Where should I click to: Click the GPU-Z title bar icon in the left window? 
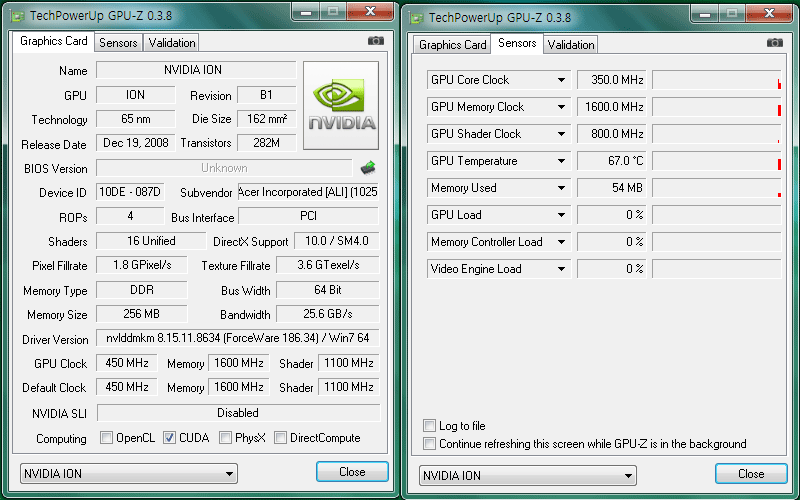(x=18, y=16)
